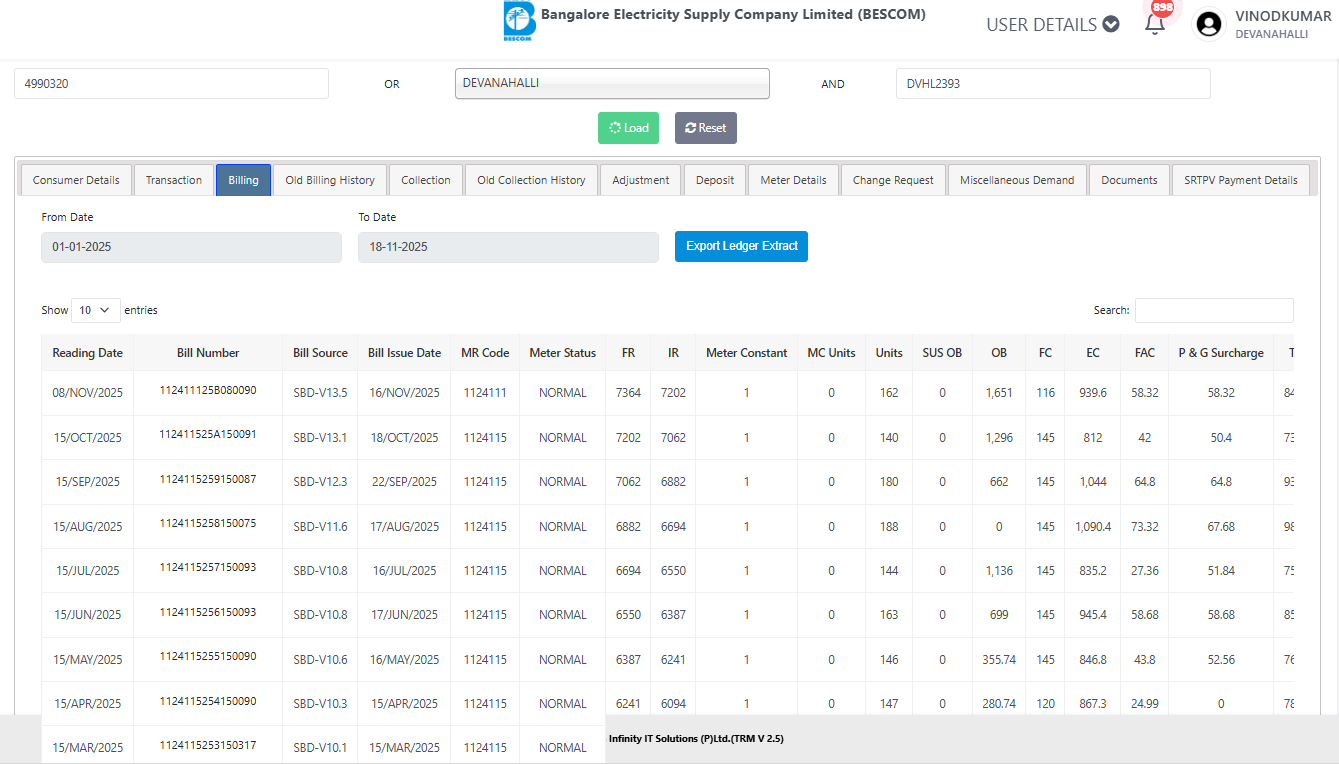Click the From Date field

(x=191, y=247)
